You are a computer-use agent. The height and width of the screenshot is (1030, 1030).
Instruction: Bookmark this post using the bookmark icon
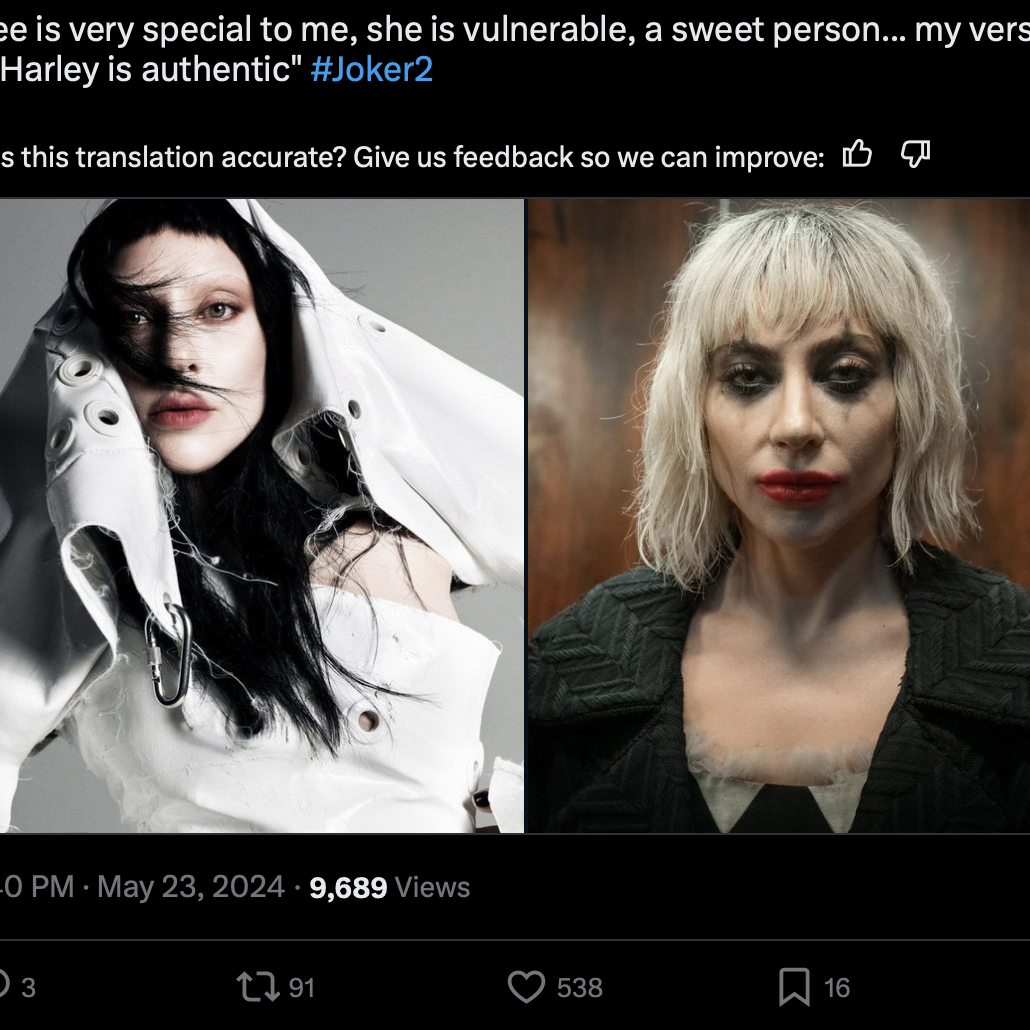(x=793, y=987)
